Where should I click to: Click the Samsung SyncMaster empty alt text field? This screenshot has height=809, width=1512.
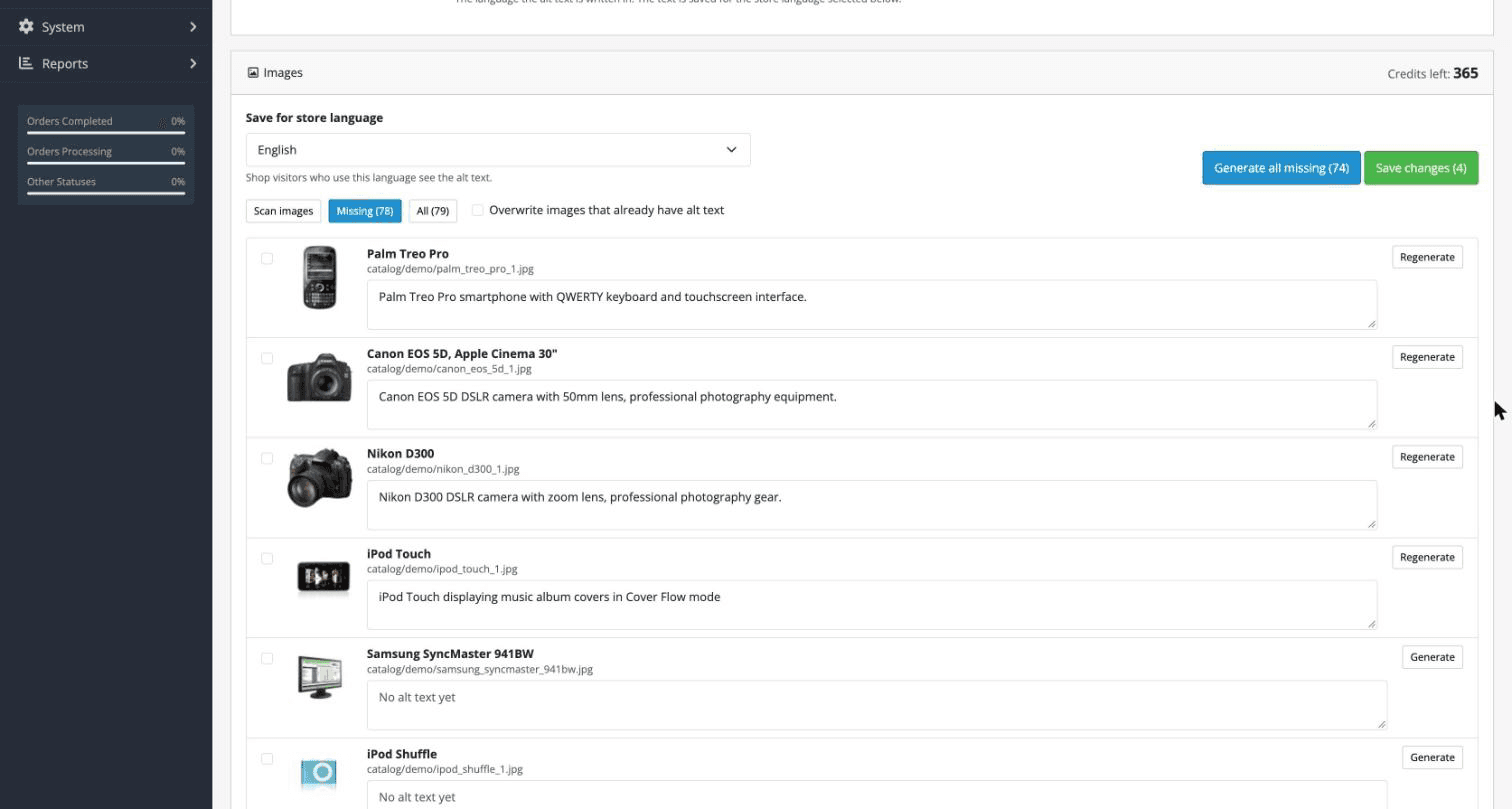pyautogui.click(x=877, y=704)
